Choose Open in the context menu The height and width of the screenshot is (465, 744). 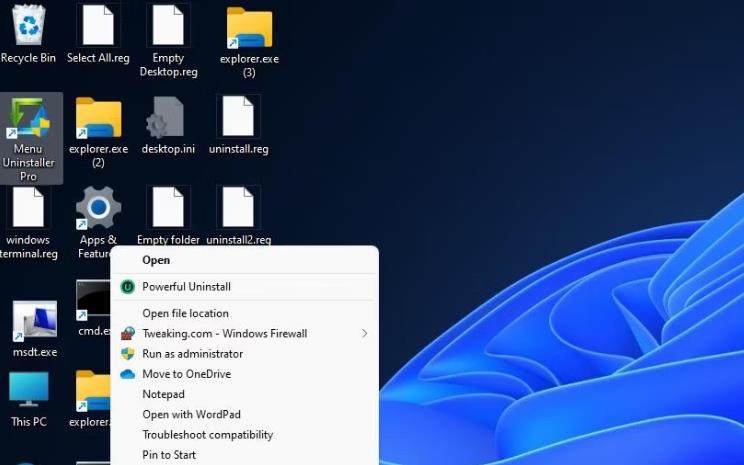coord(244,260)
